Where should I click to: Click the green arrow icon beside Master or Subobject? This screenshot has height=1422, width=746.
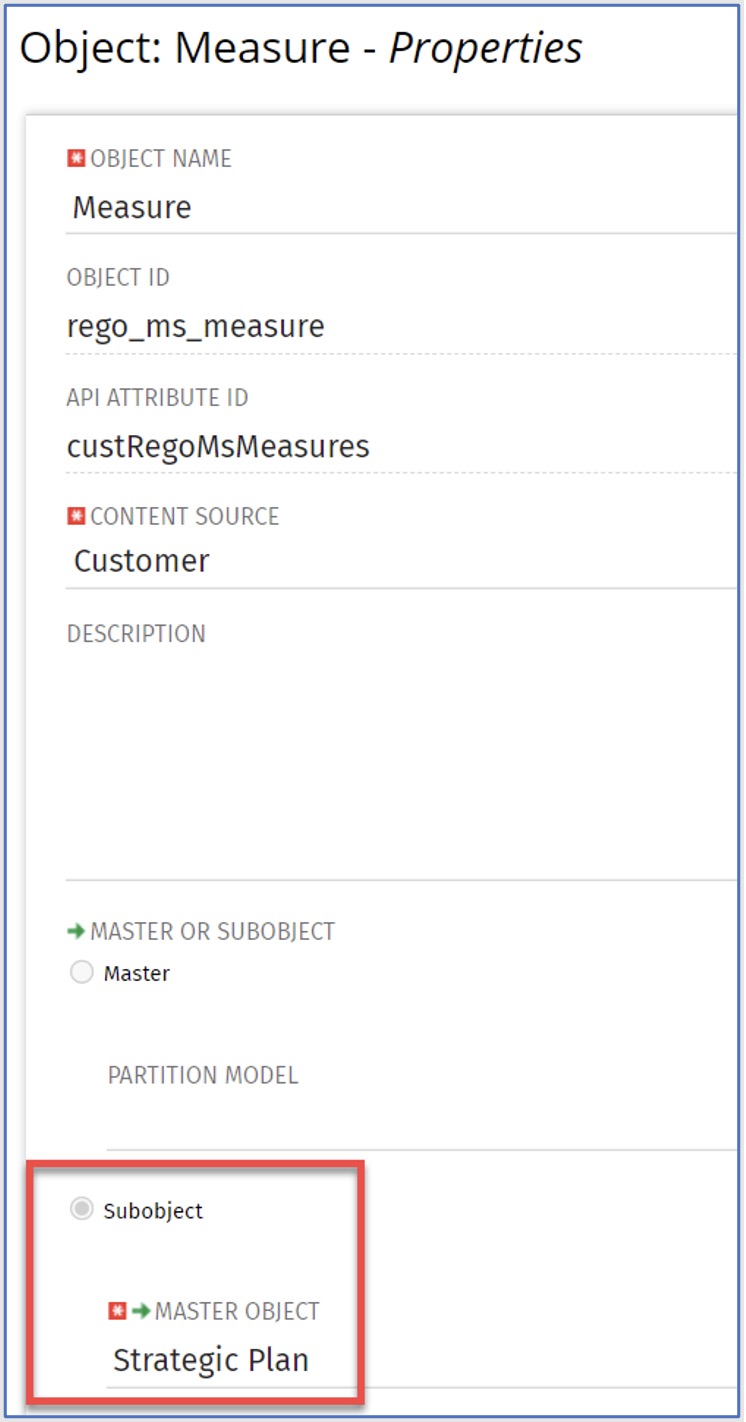(x=76, y=931)
